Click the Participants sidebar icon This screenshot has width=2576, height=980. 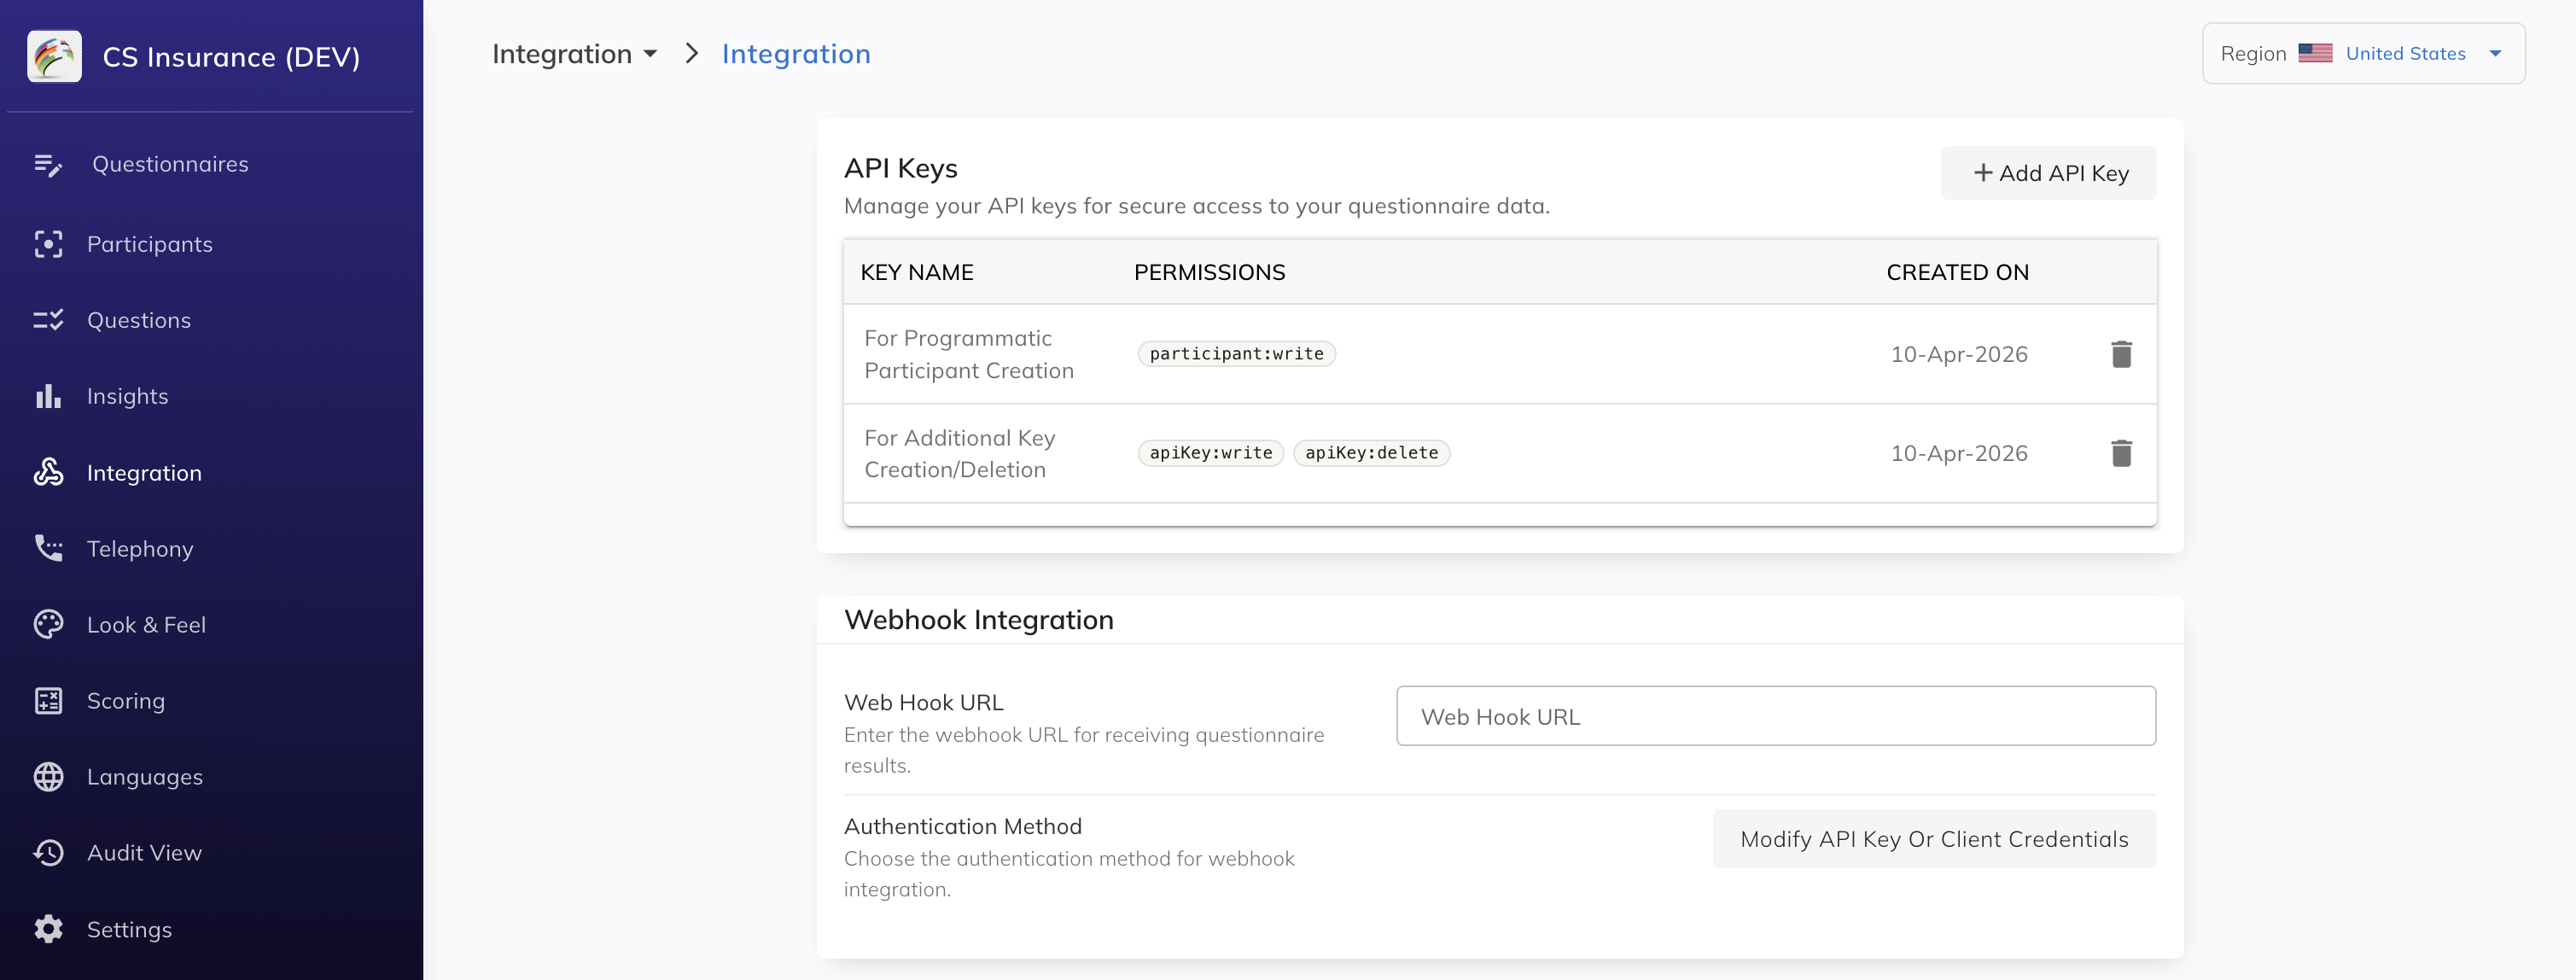point(48,244)
